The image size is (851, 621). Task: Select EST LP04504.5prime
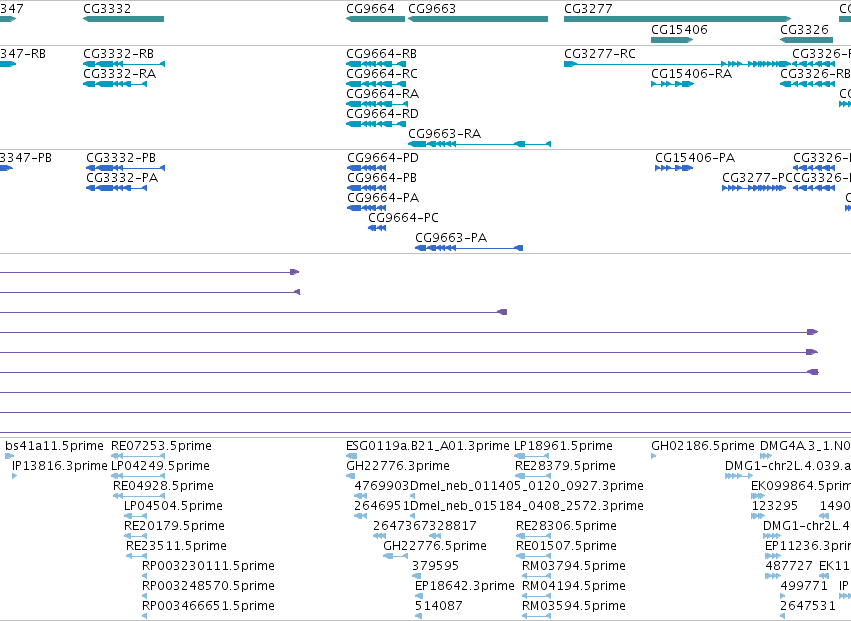click(136, 516)
